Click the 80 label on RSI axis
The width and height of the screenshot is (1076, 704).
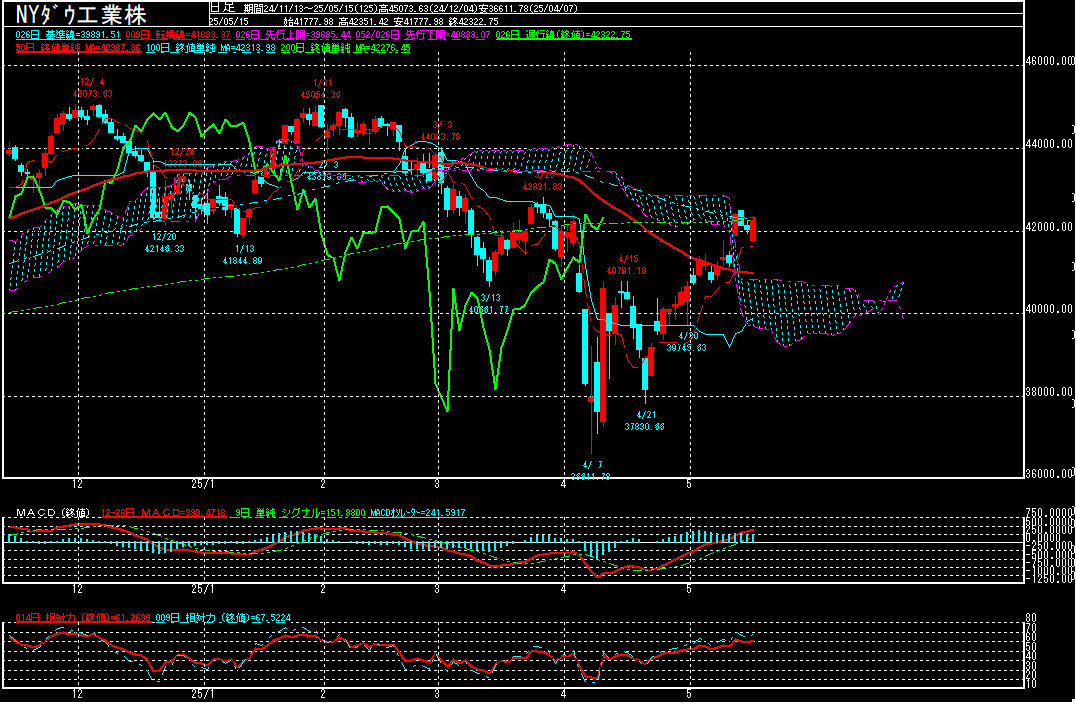click(x=1031, y=618)
